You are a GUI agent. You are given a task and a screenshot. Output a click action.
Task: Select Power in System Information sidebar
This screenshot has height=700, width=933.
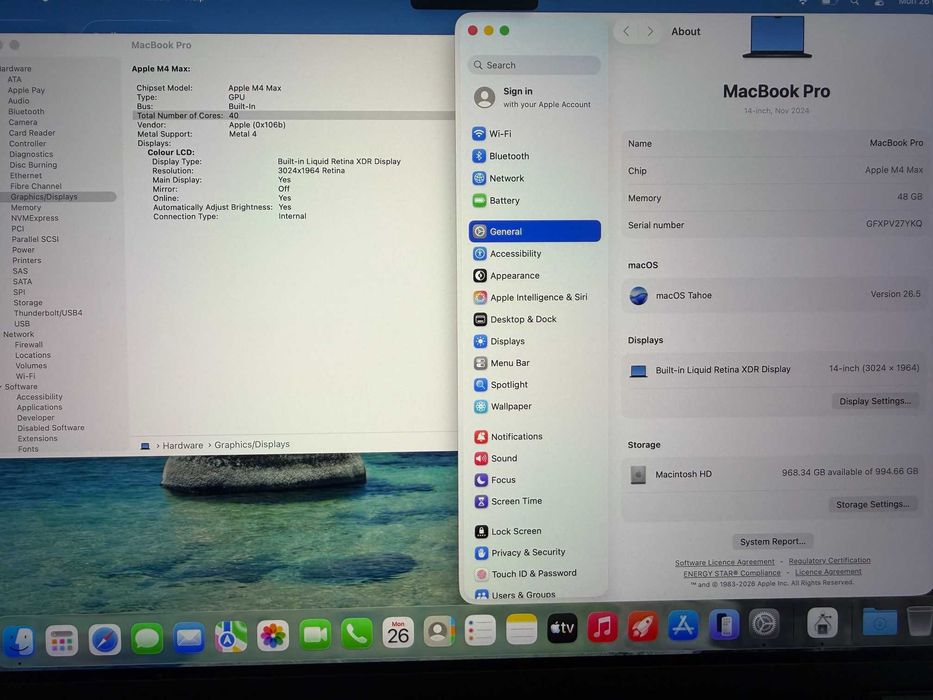pos(23,250)
